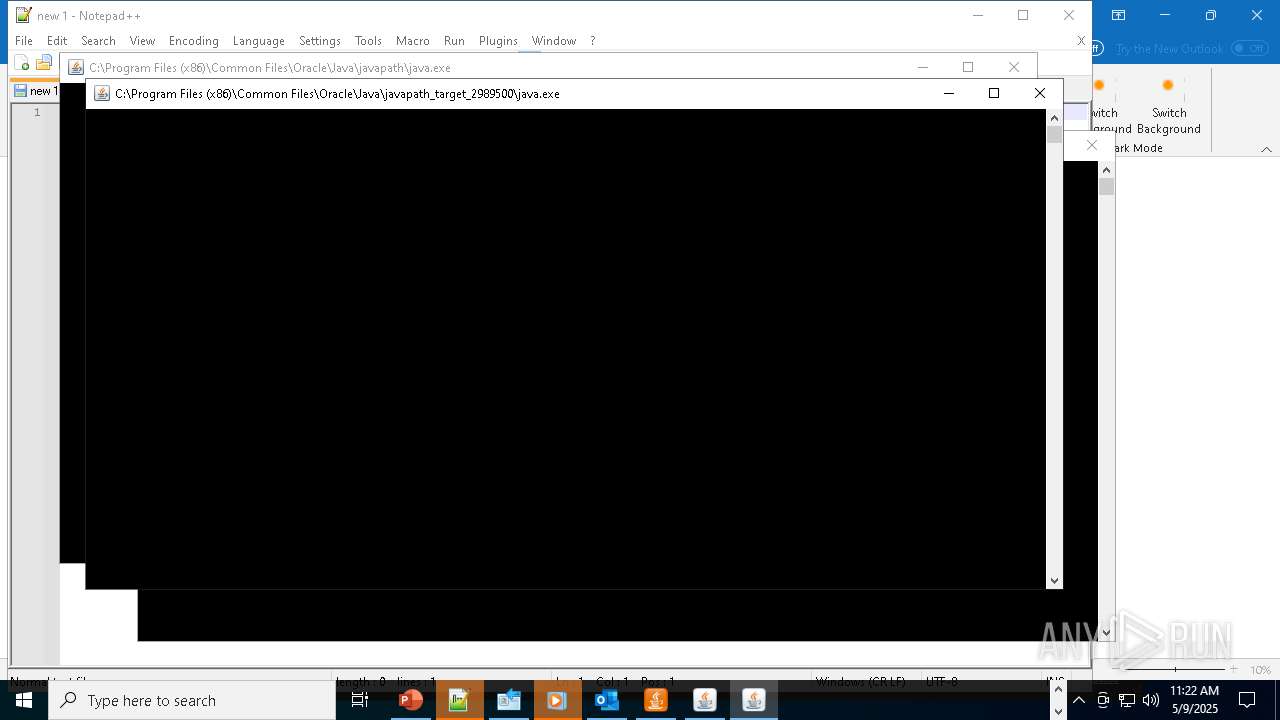Toggle Try the New Outlook switch
Viewport: 1280px width, 720px height.
(1249, 48)
